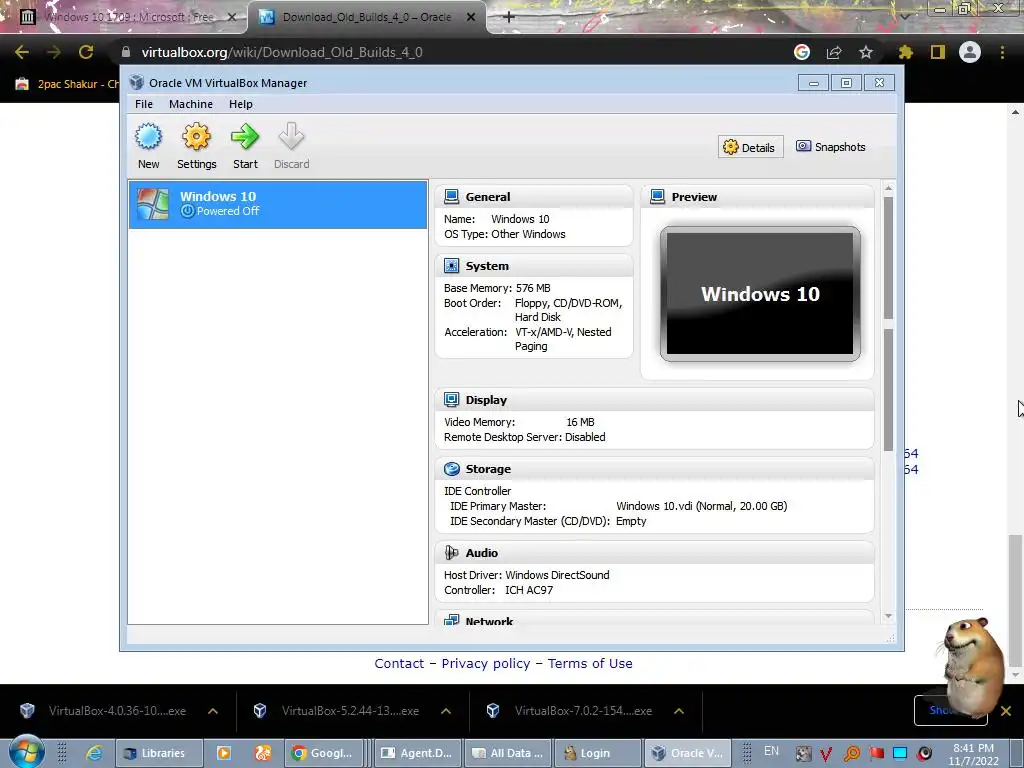1024x768 pixels.
Task: Click the System section header
Action: 534,266
